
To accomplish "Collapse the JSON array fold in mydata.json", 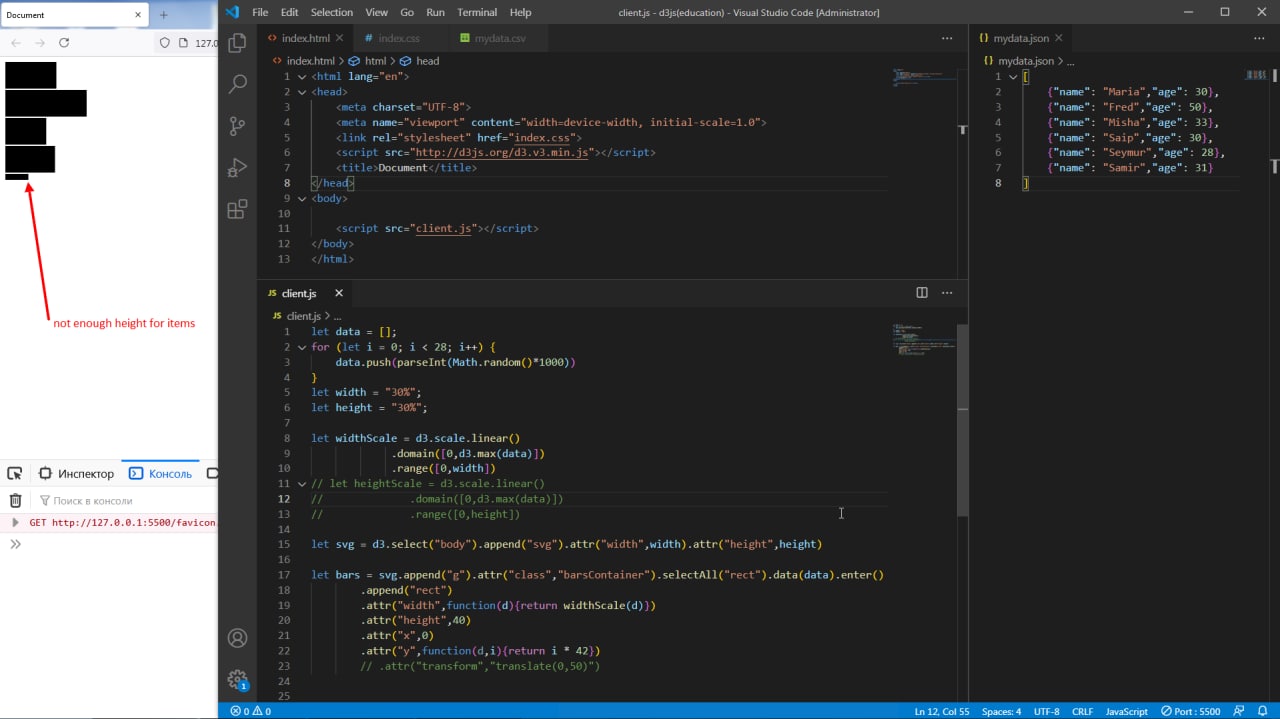I will 1012,77.
